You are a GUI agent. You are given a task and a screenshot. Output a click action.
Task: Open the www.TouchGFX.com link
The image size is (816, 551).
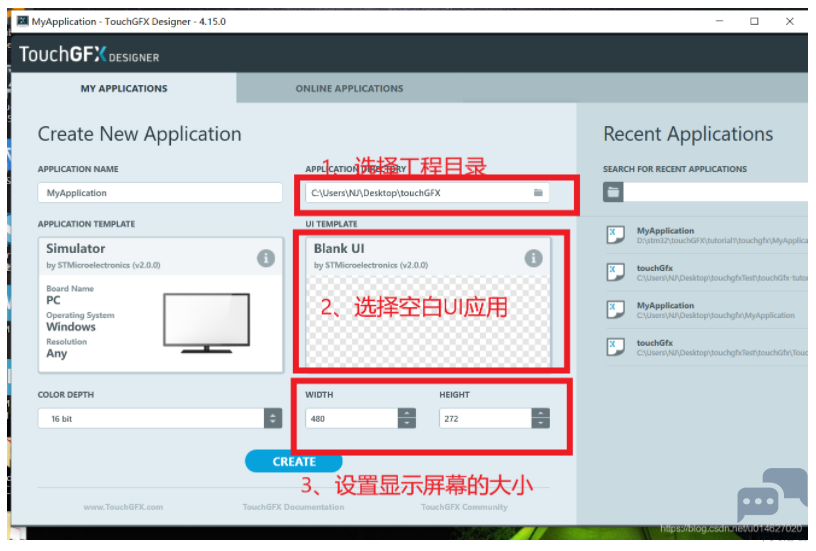(123, 507)
